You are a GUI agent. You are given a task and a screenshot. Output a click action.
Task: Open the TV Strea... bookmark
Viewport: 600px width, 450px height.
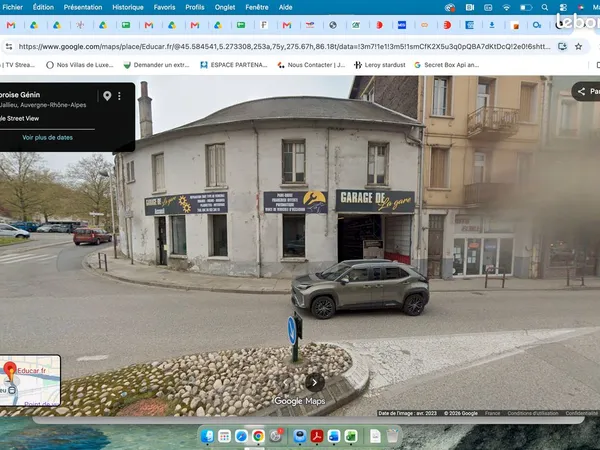pos(18,65)
